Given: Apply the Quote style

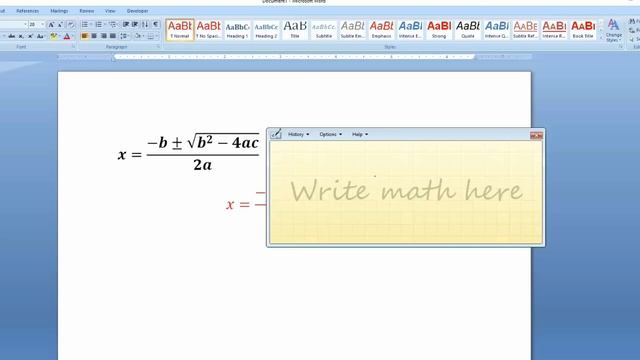Looking at the screenshot, I should [x=468, y=30].
